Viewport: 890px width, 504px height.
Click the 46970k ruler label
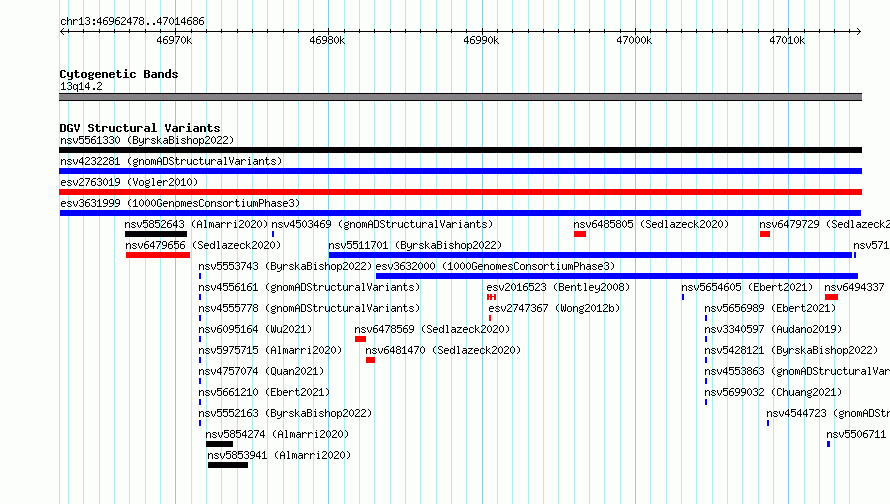click(174, 40)
